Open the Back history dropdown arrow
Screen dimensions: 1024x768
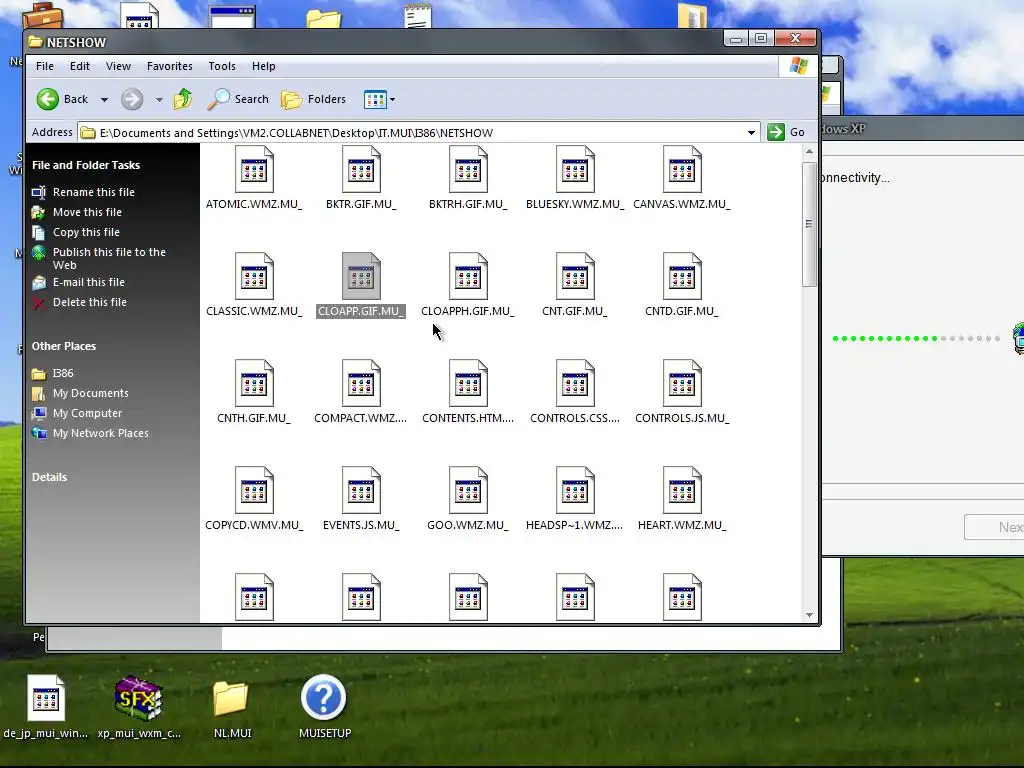[104, 99]
